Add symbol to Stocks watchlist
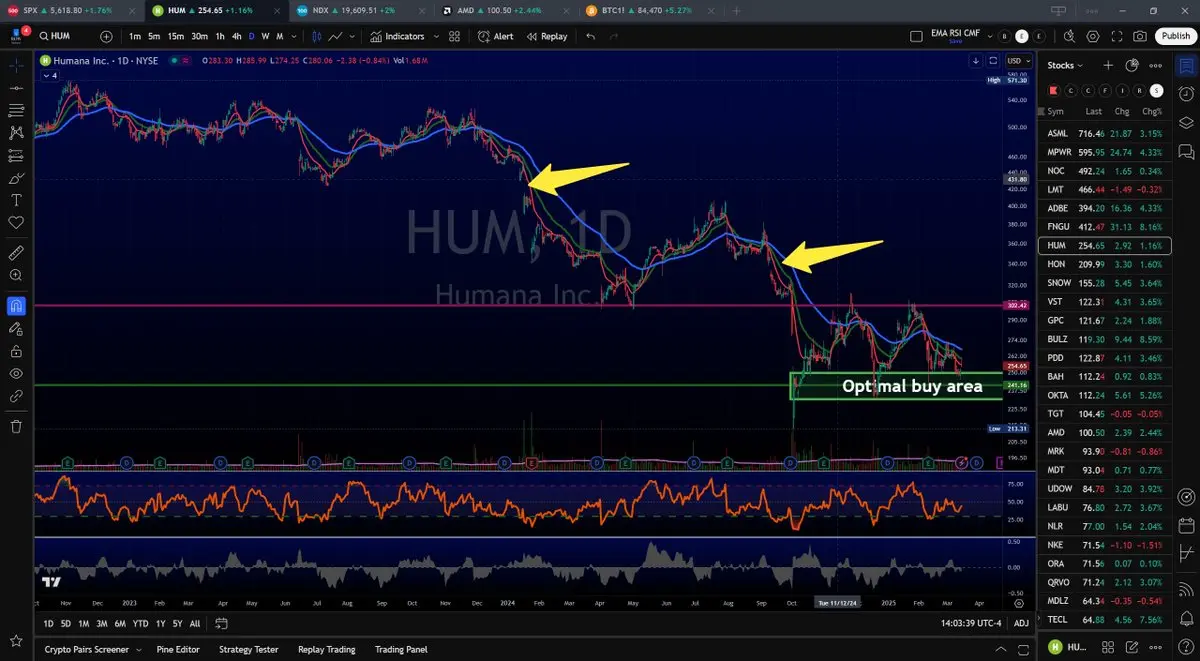 pos(1108,65)
